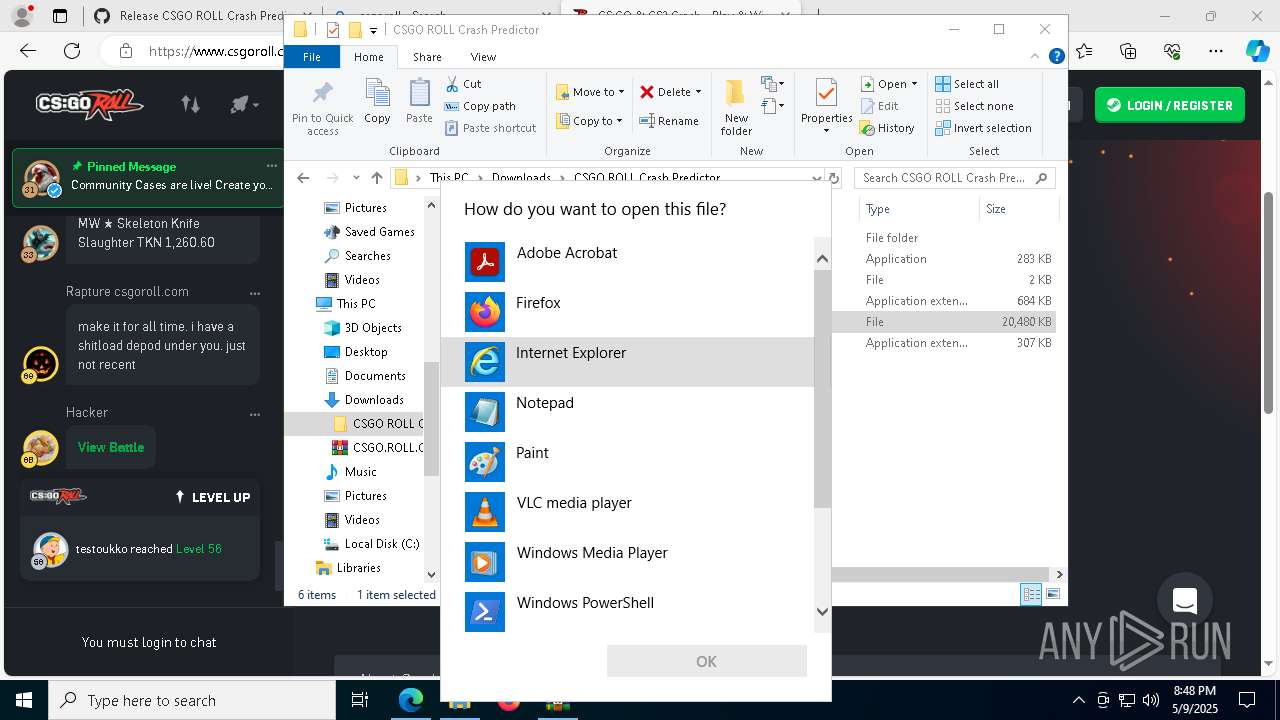Click History in the Open group
This screenshot has width=1280, height=720.
[x=887, y=128]
